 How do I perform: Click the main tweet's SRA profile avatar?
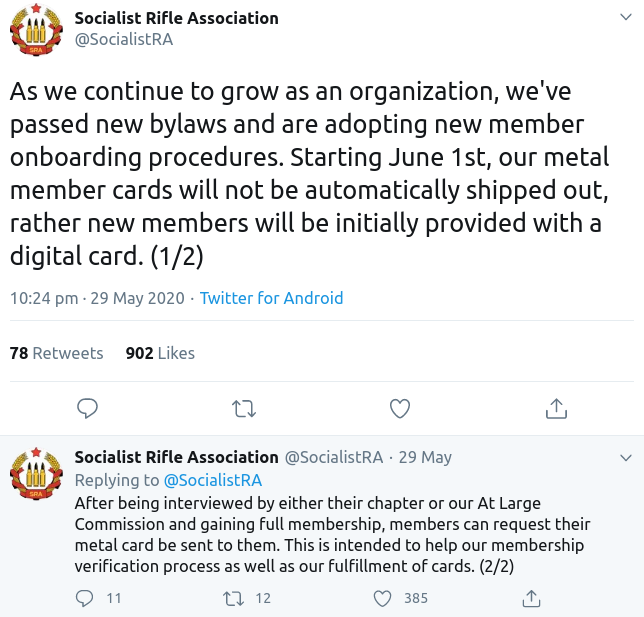(x=36, y=30)
